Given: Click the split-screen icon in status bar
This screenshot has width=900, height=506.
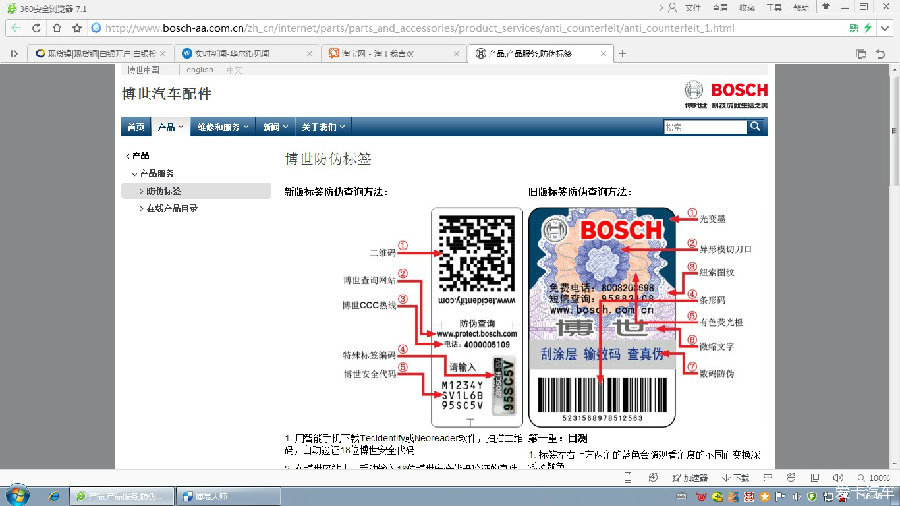Looking at the screenshot, I should (x=814, y=477).
